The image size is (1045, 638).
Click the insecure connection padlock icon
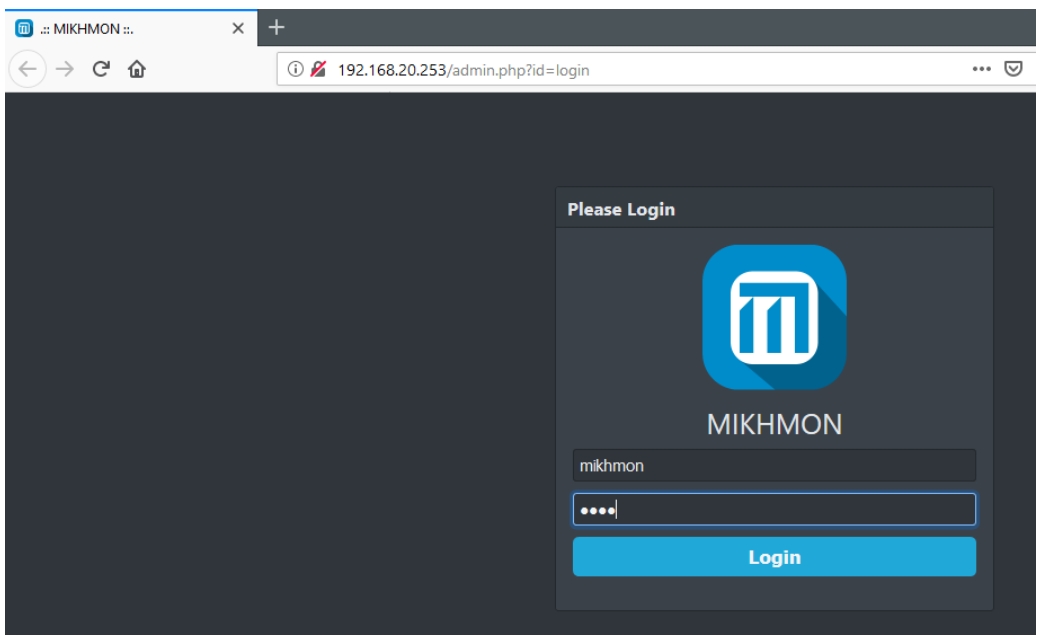(x=319, y=69)
